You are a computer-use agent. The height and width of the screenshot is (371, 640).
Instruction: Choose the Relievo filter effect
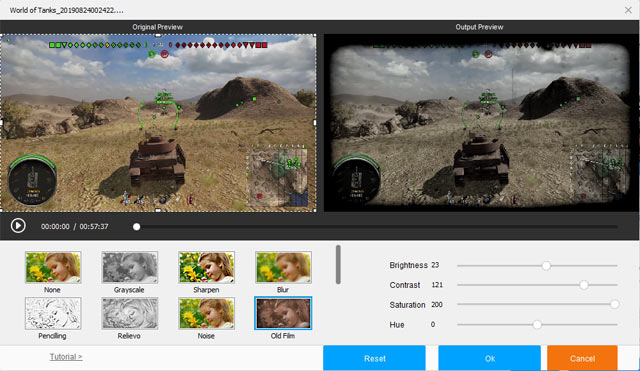pos(130,313)
